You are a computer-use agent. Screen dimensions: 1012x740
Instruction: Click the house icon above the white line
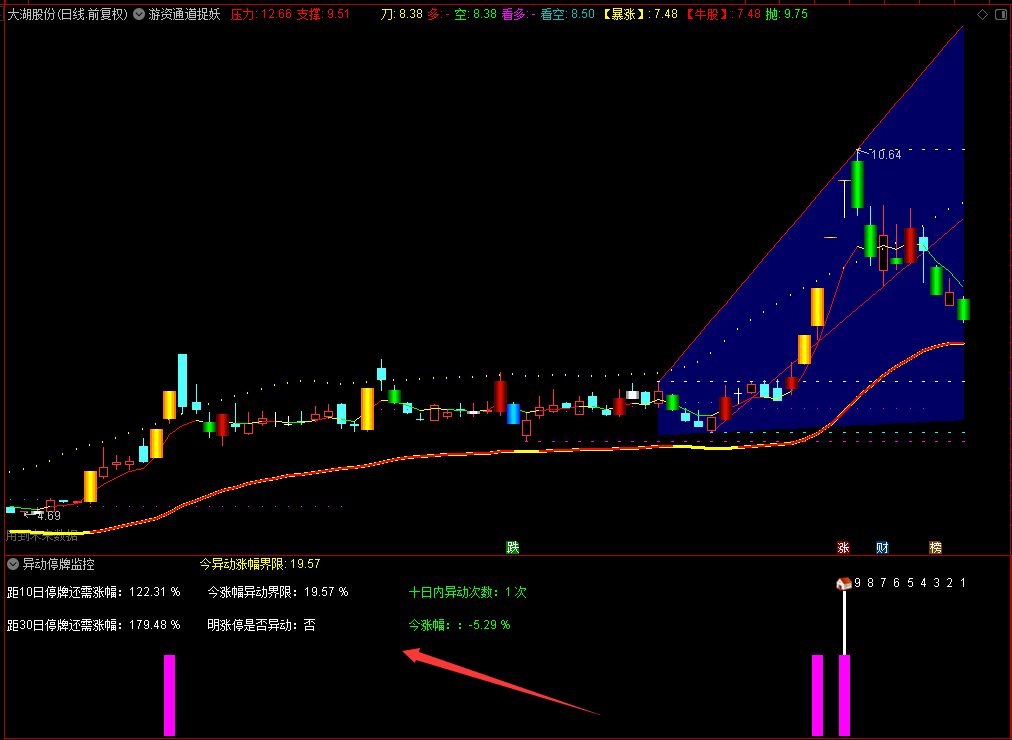tap(844, 583)
